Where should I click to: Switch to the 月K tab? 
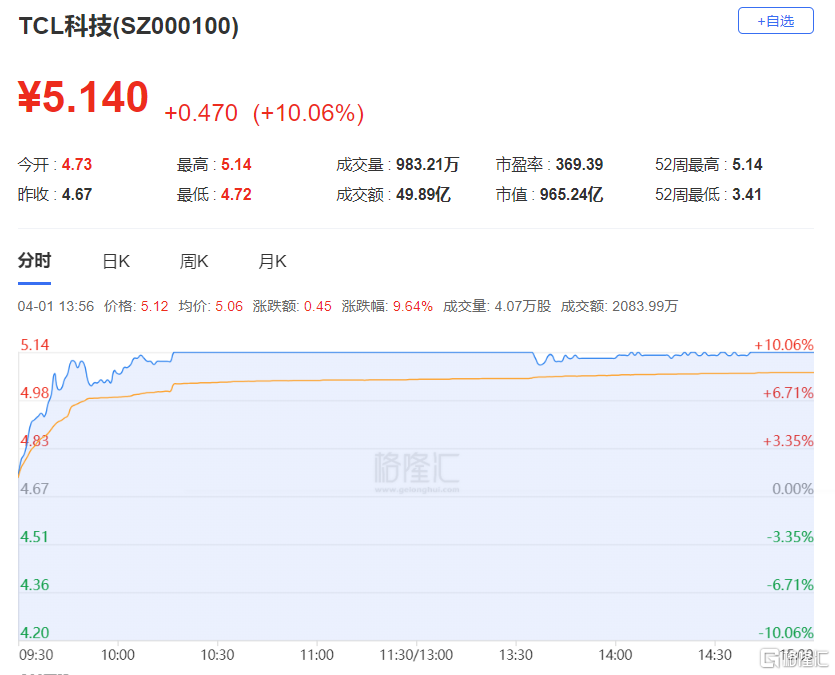[x=272, y=261]
